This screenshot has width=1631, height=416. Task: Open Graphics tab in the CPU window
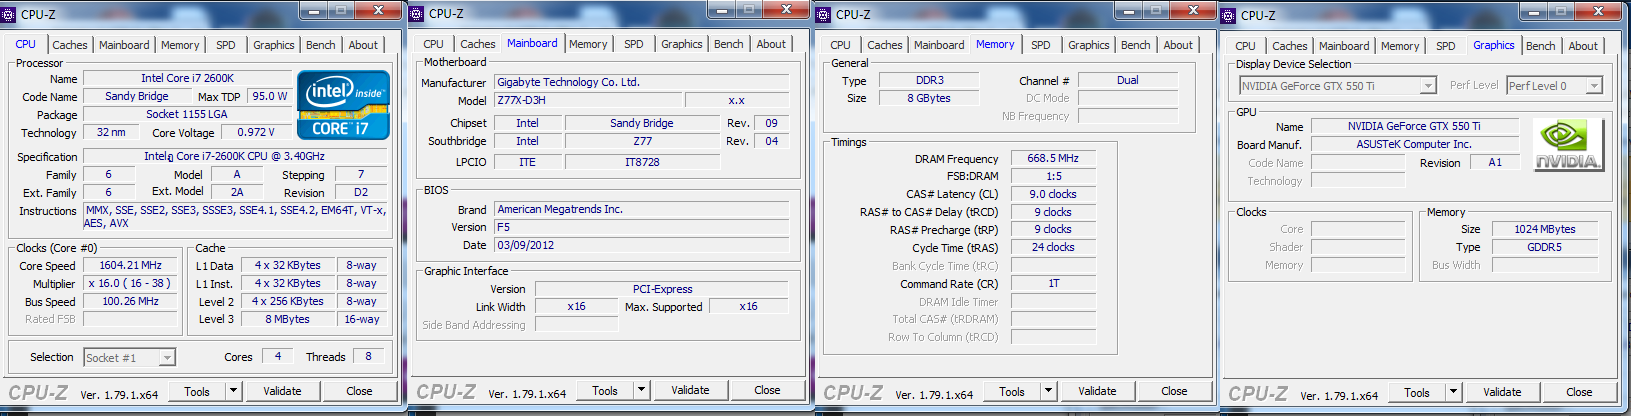pyautogui.click(x=274, y=45)
